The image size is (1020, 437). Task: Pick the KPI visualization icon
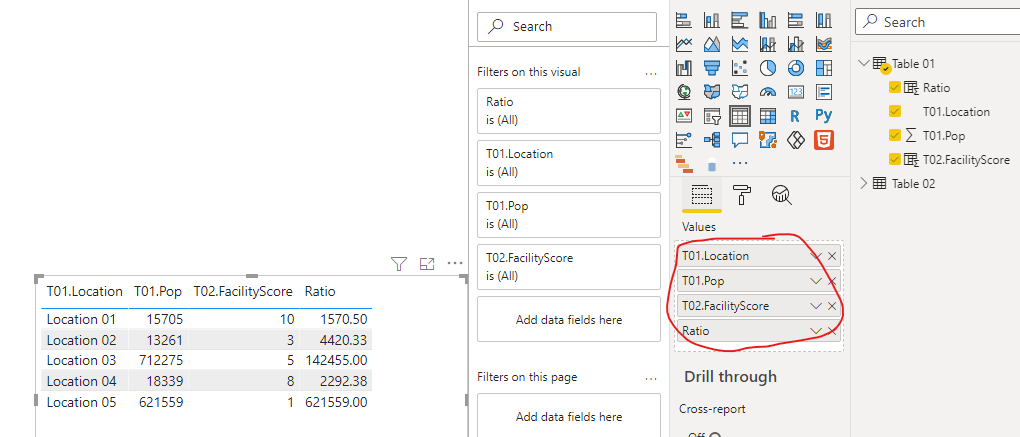tap(684, 116)
